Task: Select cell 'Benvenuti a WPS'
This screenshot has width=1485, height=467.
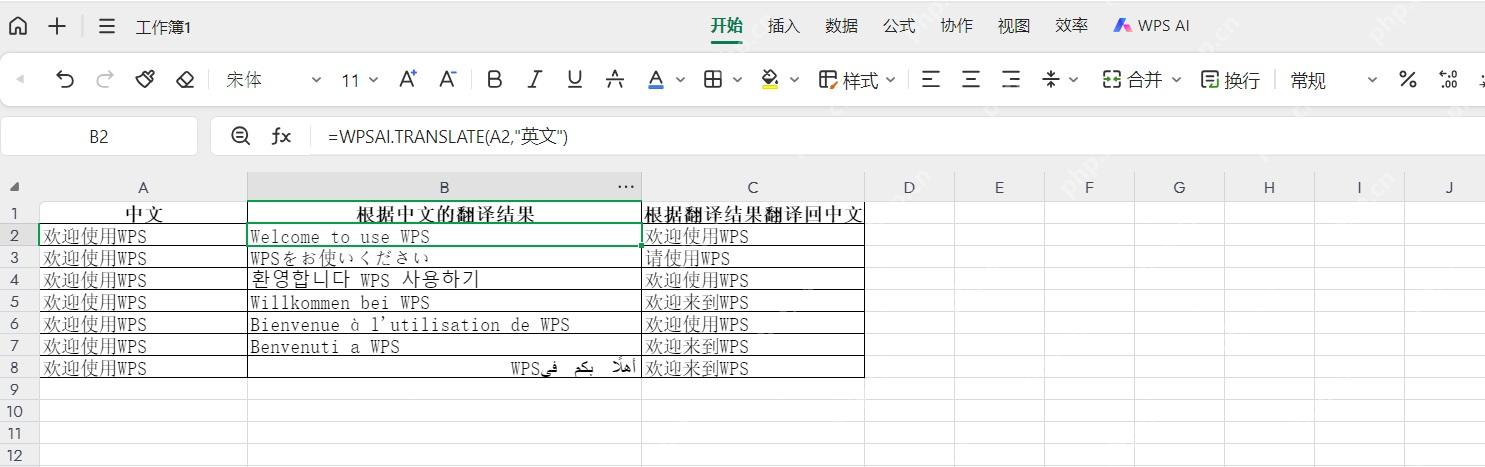Action: 444,345
